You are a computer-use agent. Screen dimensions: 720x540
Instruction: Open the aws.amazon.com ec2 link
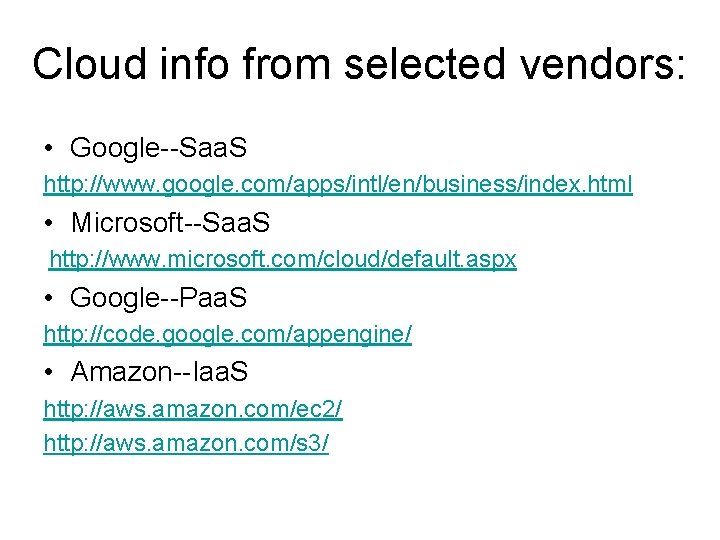(192, 409)
